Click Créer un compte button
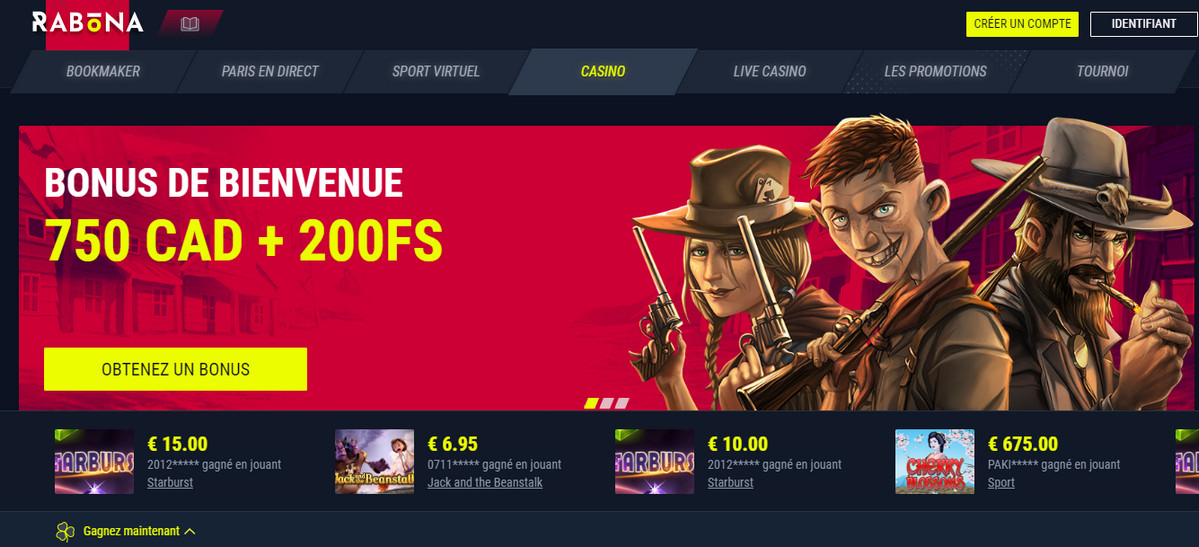The image size is (1199, 547). pyautogui.click(x=1022, y=24)
